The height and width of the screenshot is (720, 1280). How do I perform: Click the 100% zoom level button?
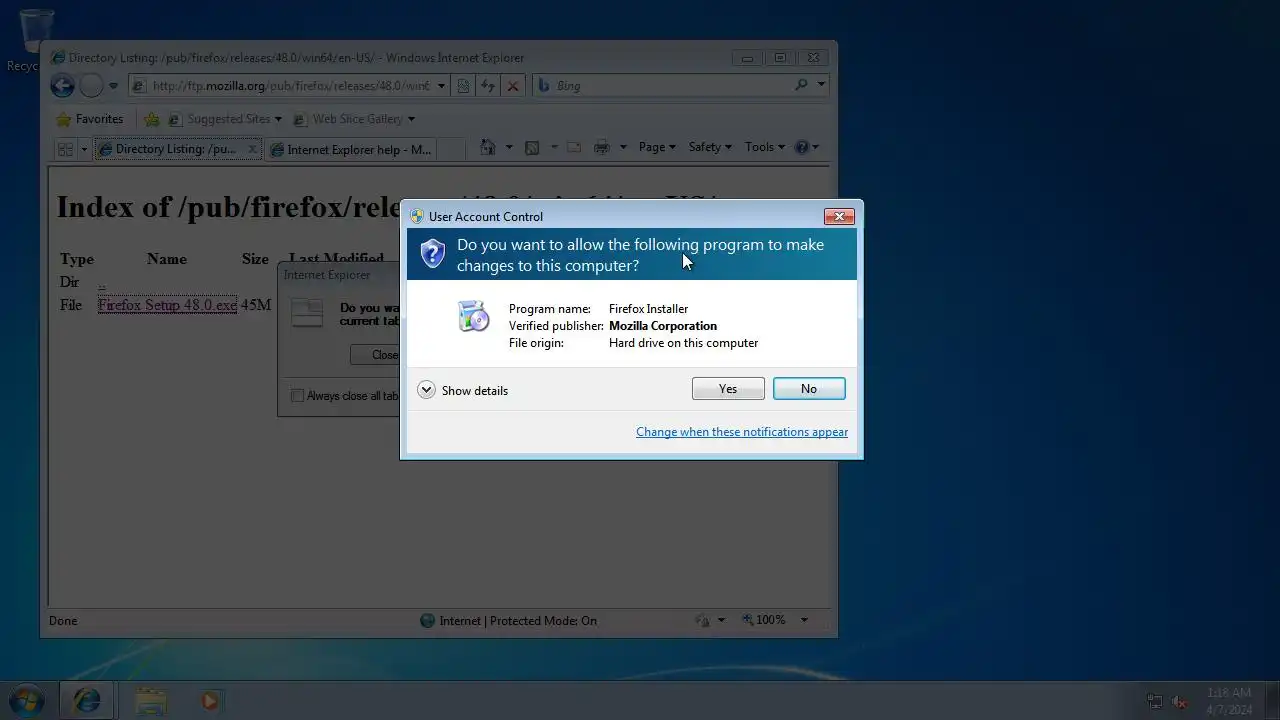[x=763, y=620]
